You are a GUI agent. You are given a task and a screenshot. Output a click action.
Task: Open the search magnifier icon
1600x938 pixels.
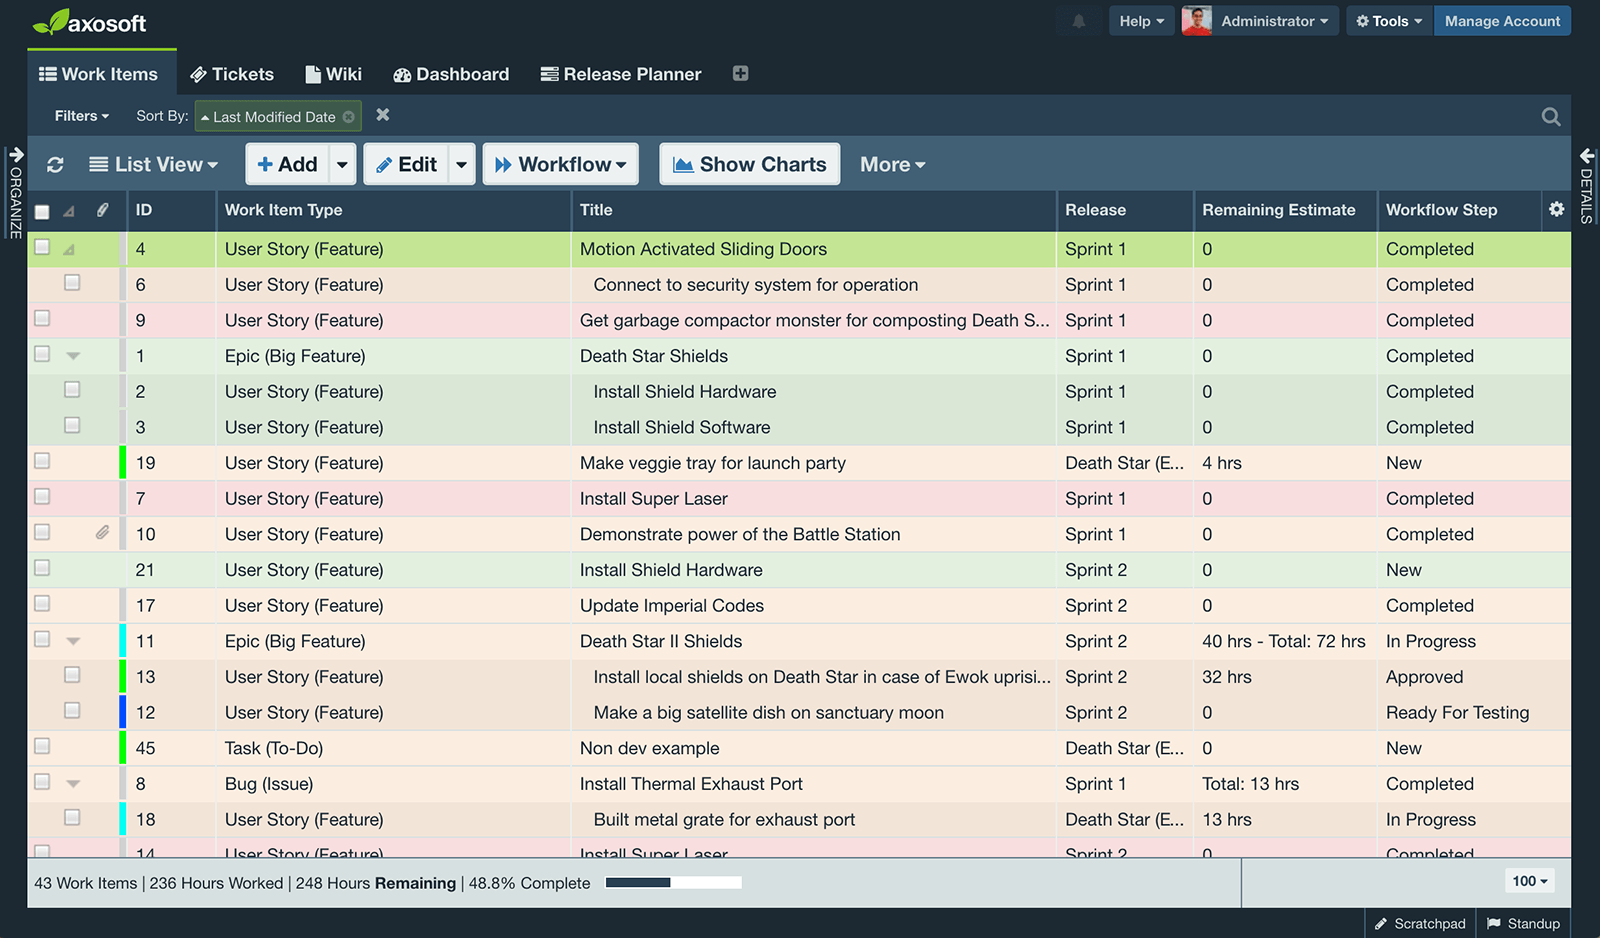coord(1551,116)
